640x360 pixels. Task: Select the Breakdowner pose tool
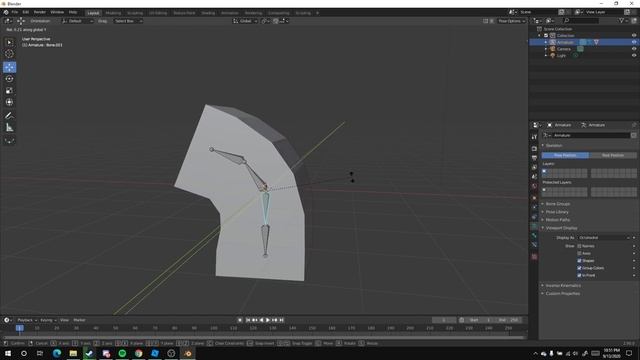9,141
